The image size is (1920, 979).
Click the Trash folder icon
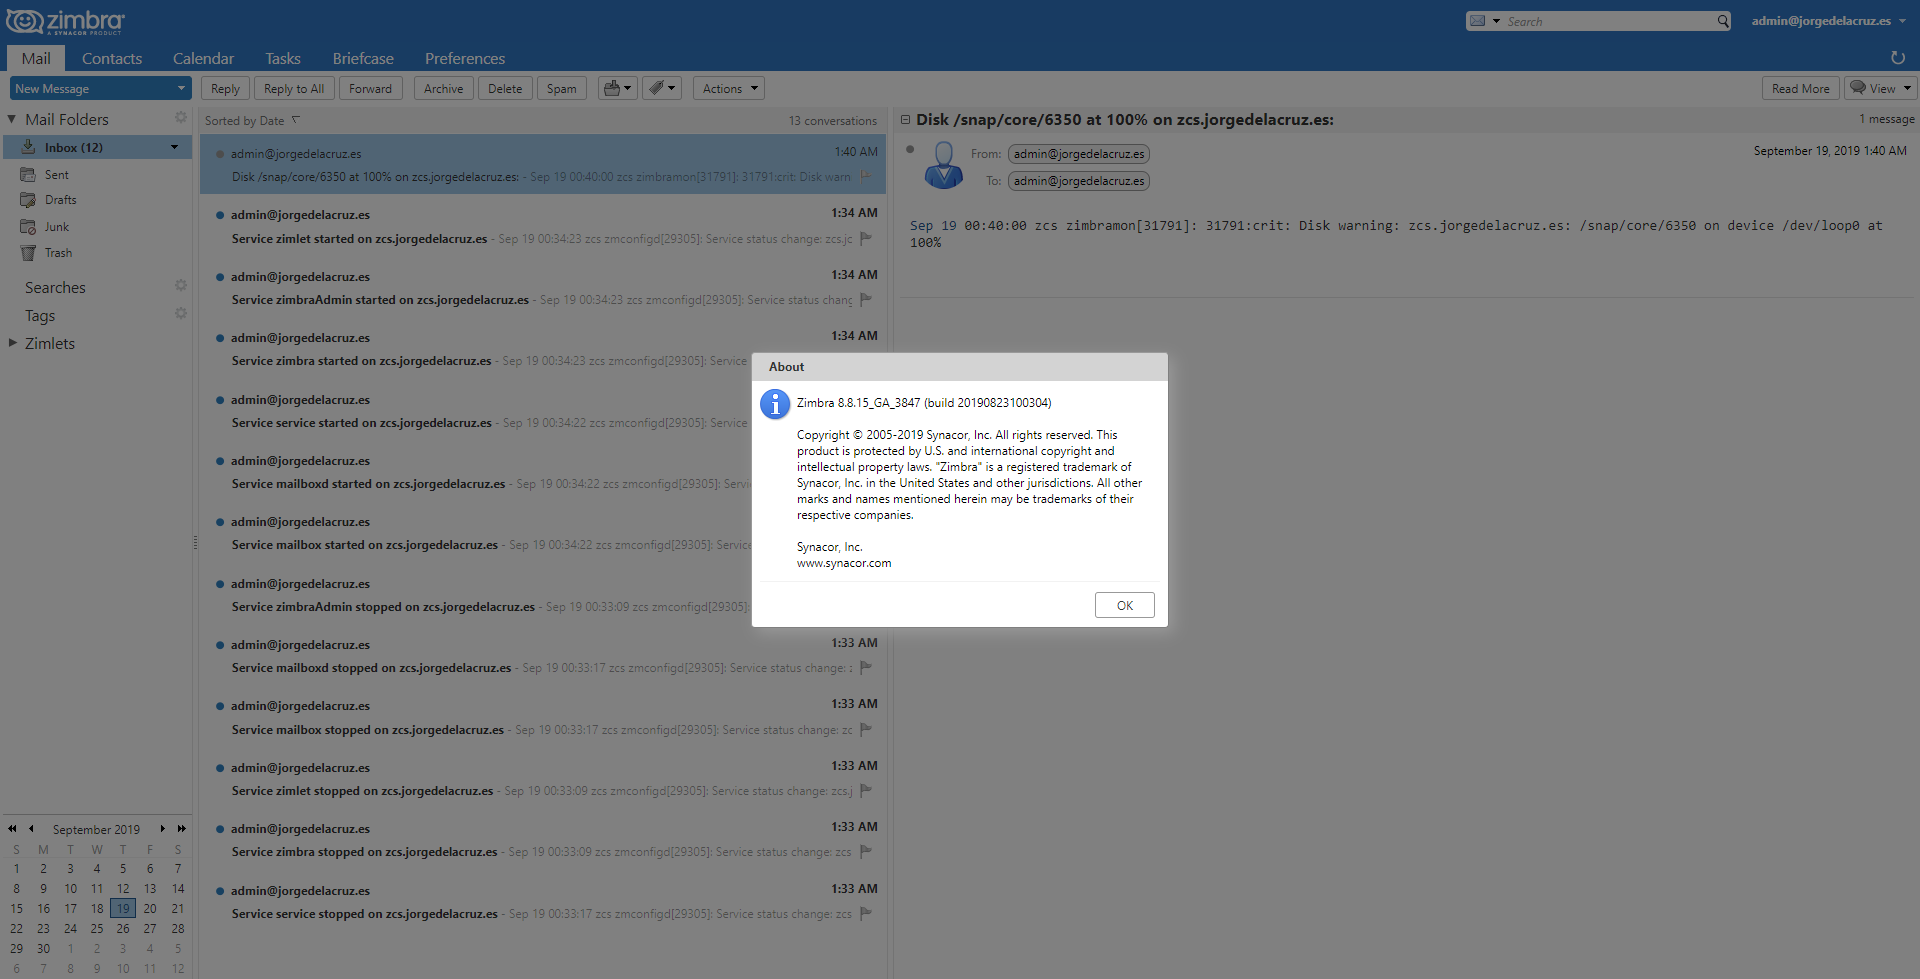tap(28, 253)
